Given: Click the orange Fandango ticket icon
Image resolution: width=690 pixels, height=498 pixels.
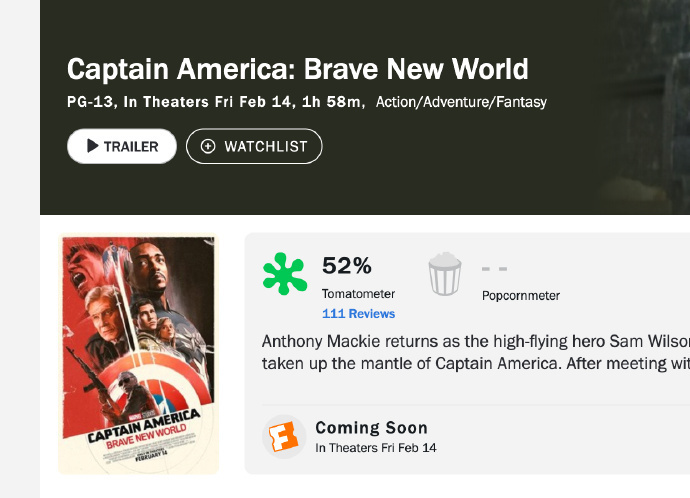Looking at the screenshot, I should [x=284, y=437].
